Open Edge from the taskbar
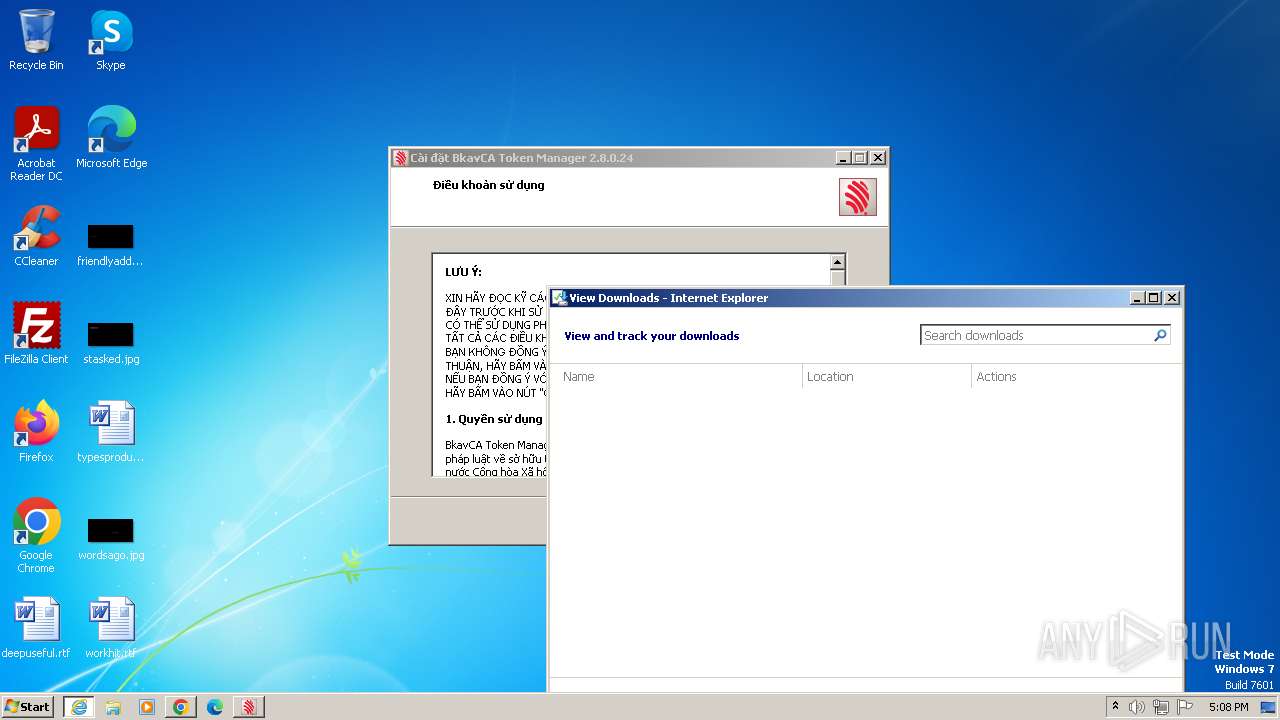 (x=215, y=707)
